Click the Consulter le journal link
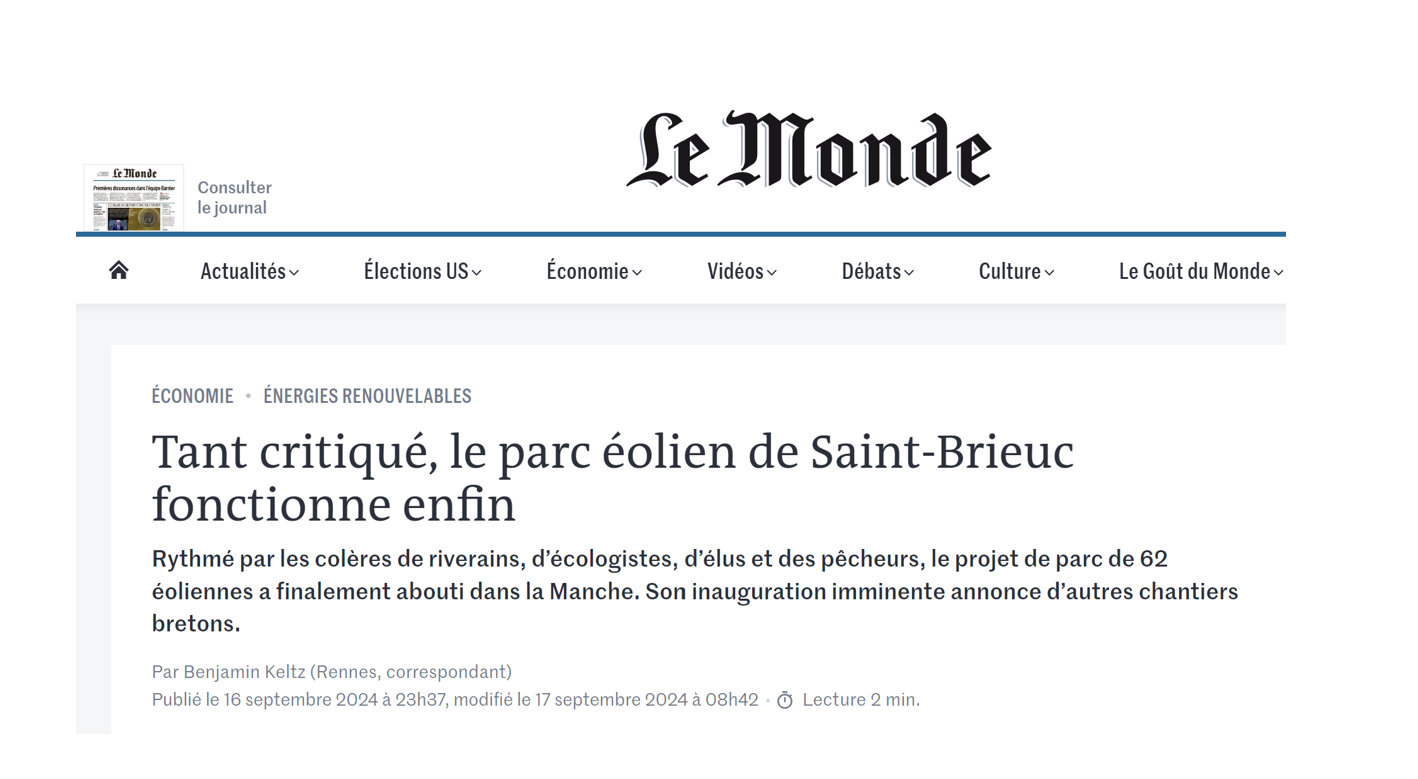The image size is (1418, 779). 234,198
